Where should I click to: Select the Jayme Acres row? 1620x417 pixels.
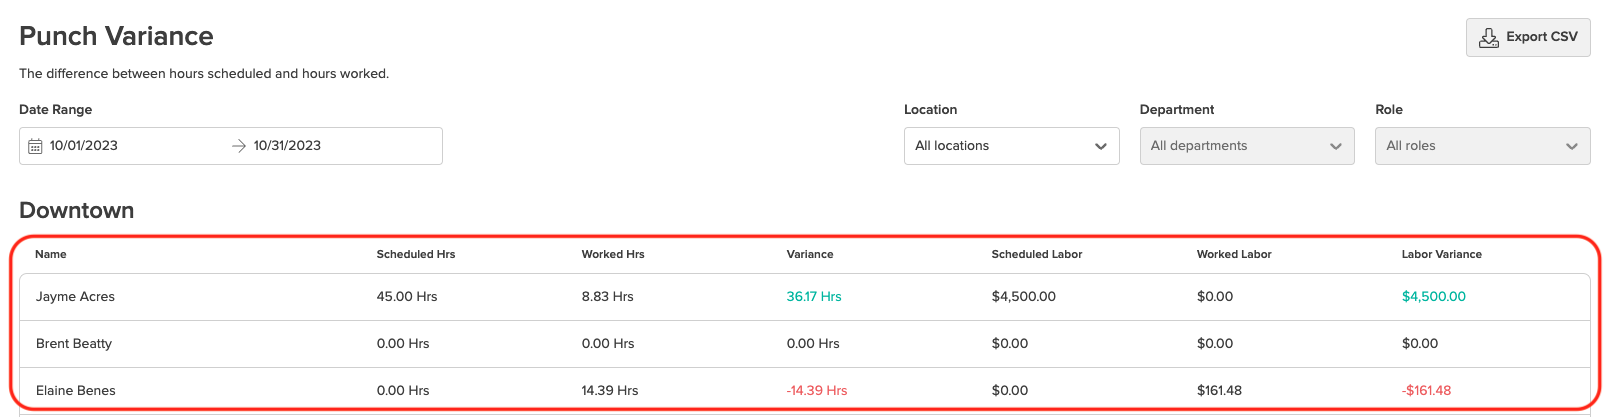76,297
